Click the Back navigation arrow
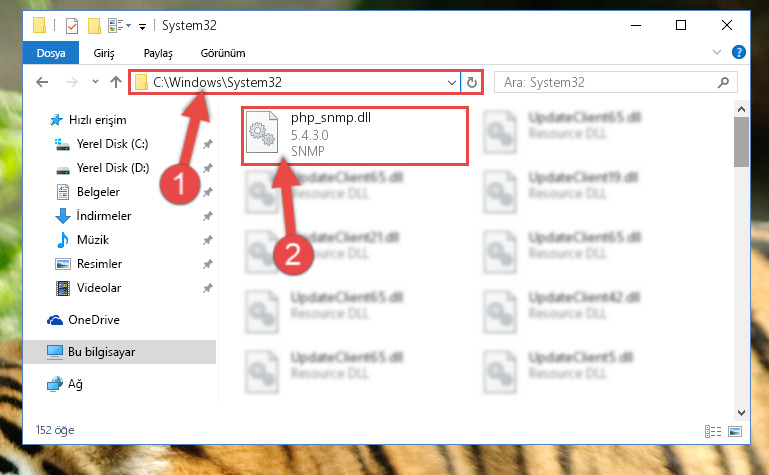The height and width of the screenshot is (475, 769). coord(42,82)
